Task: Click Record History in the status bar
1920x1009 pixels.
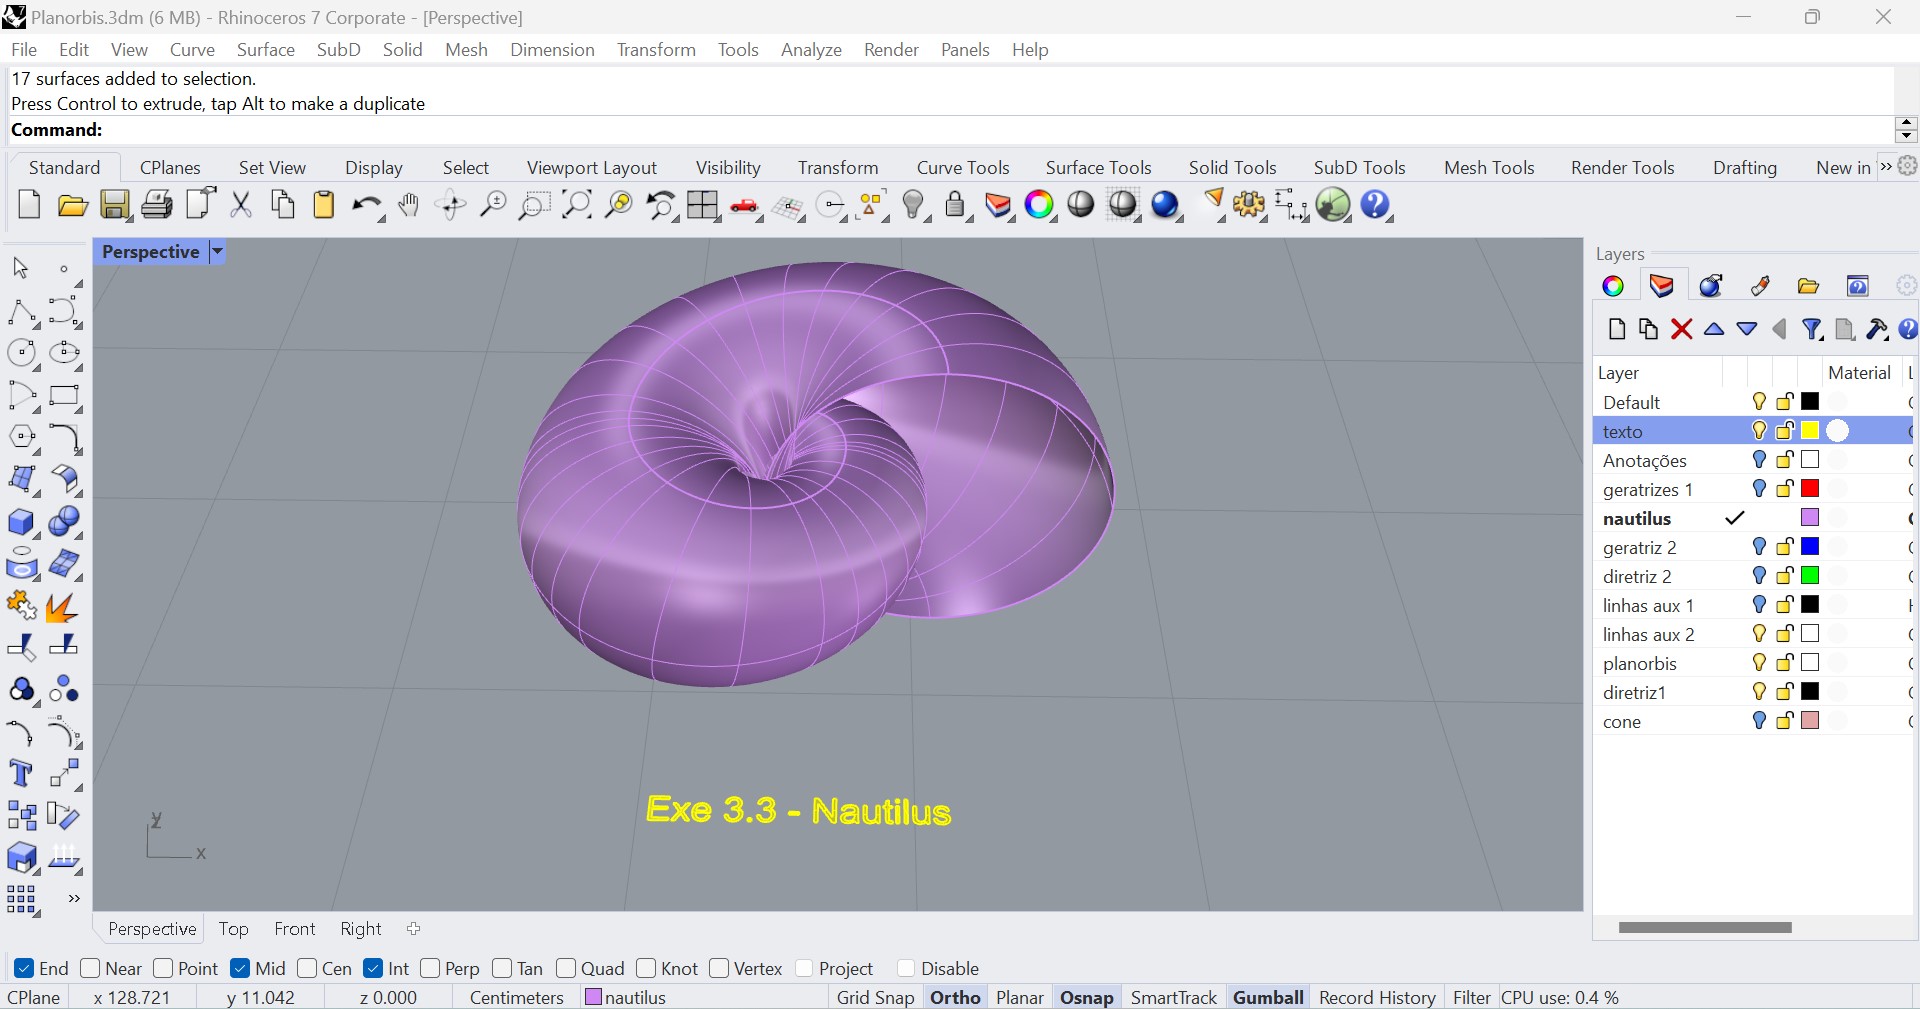Action: click(x=1377, y=997)
